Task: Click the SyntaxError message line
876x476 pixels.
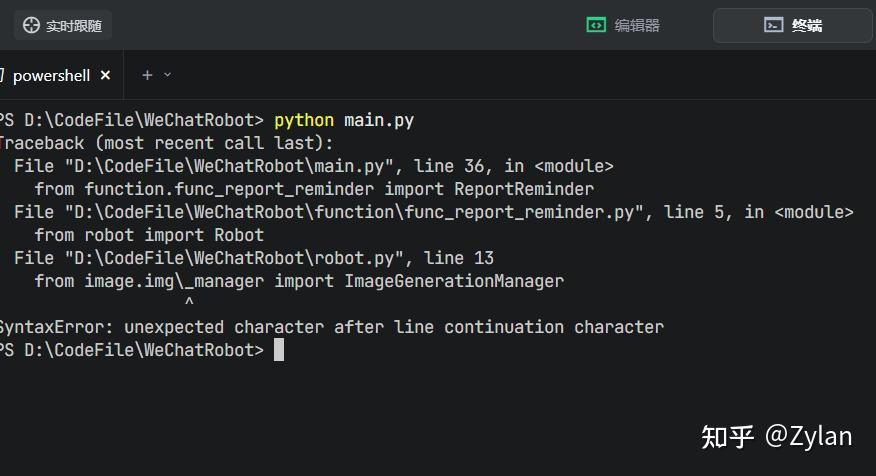Action: pos(330,327)
